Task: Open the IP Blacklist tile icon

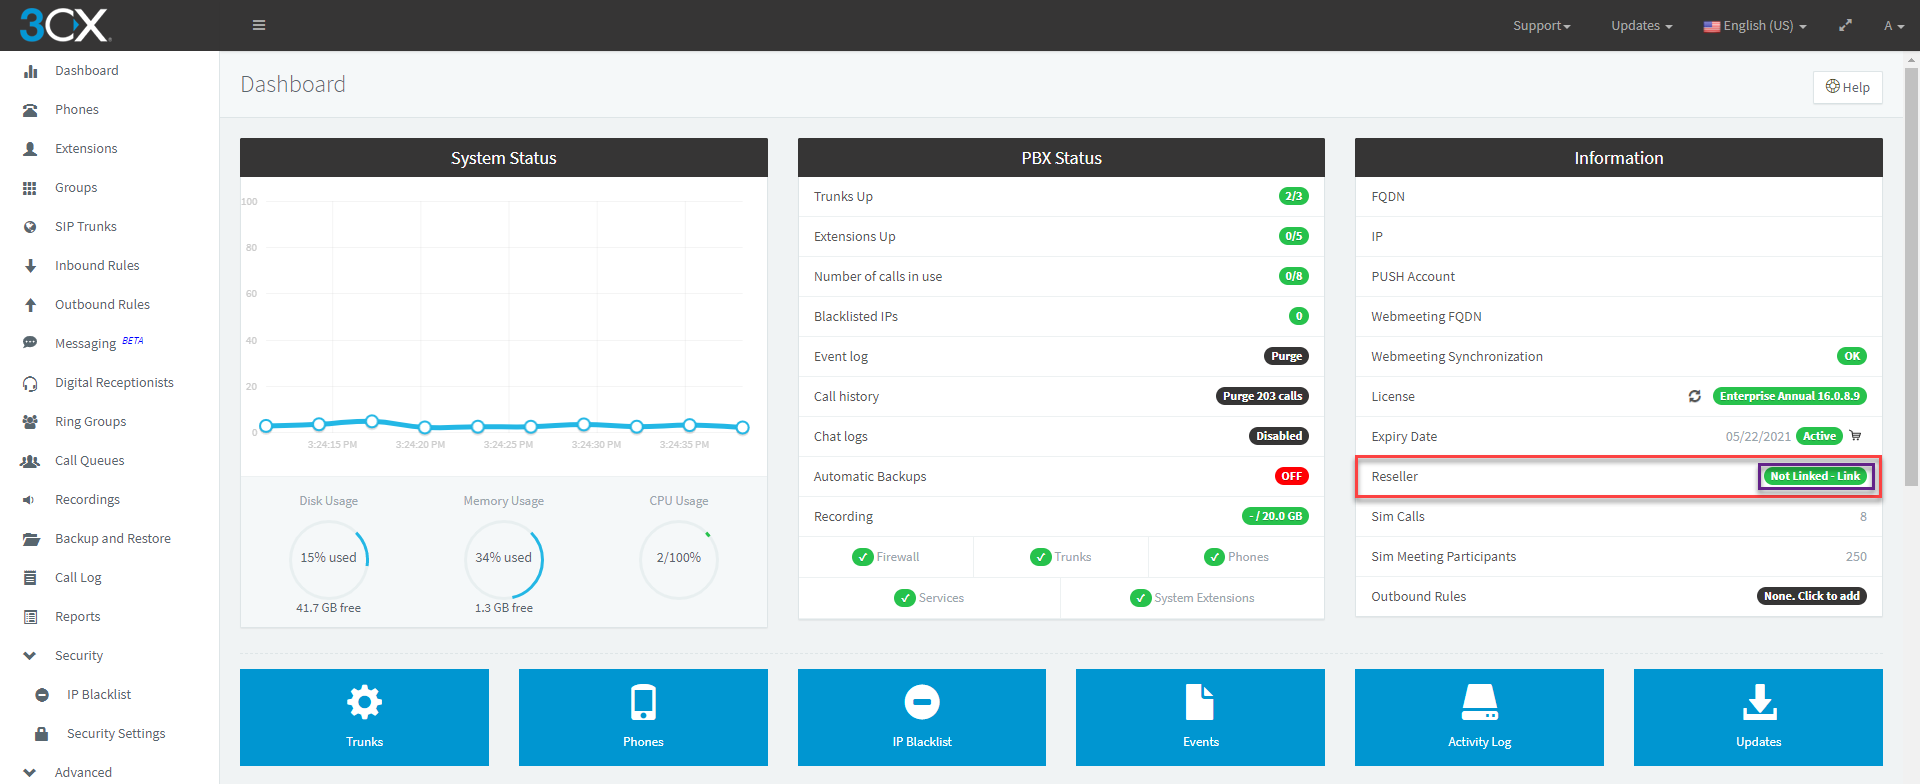Action: click(921, 702)
